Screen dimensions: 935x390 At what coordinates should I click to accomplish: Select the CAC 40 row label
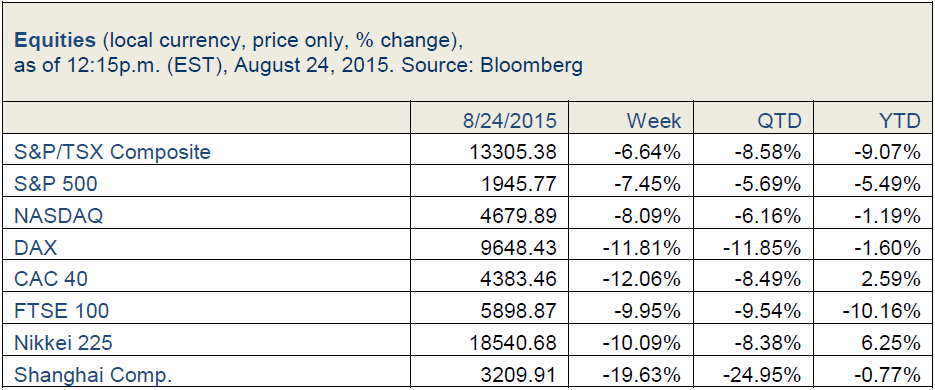51,278
